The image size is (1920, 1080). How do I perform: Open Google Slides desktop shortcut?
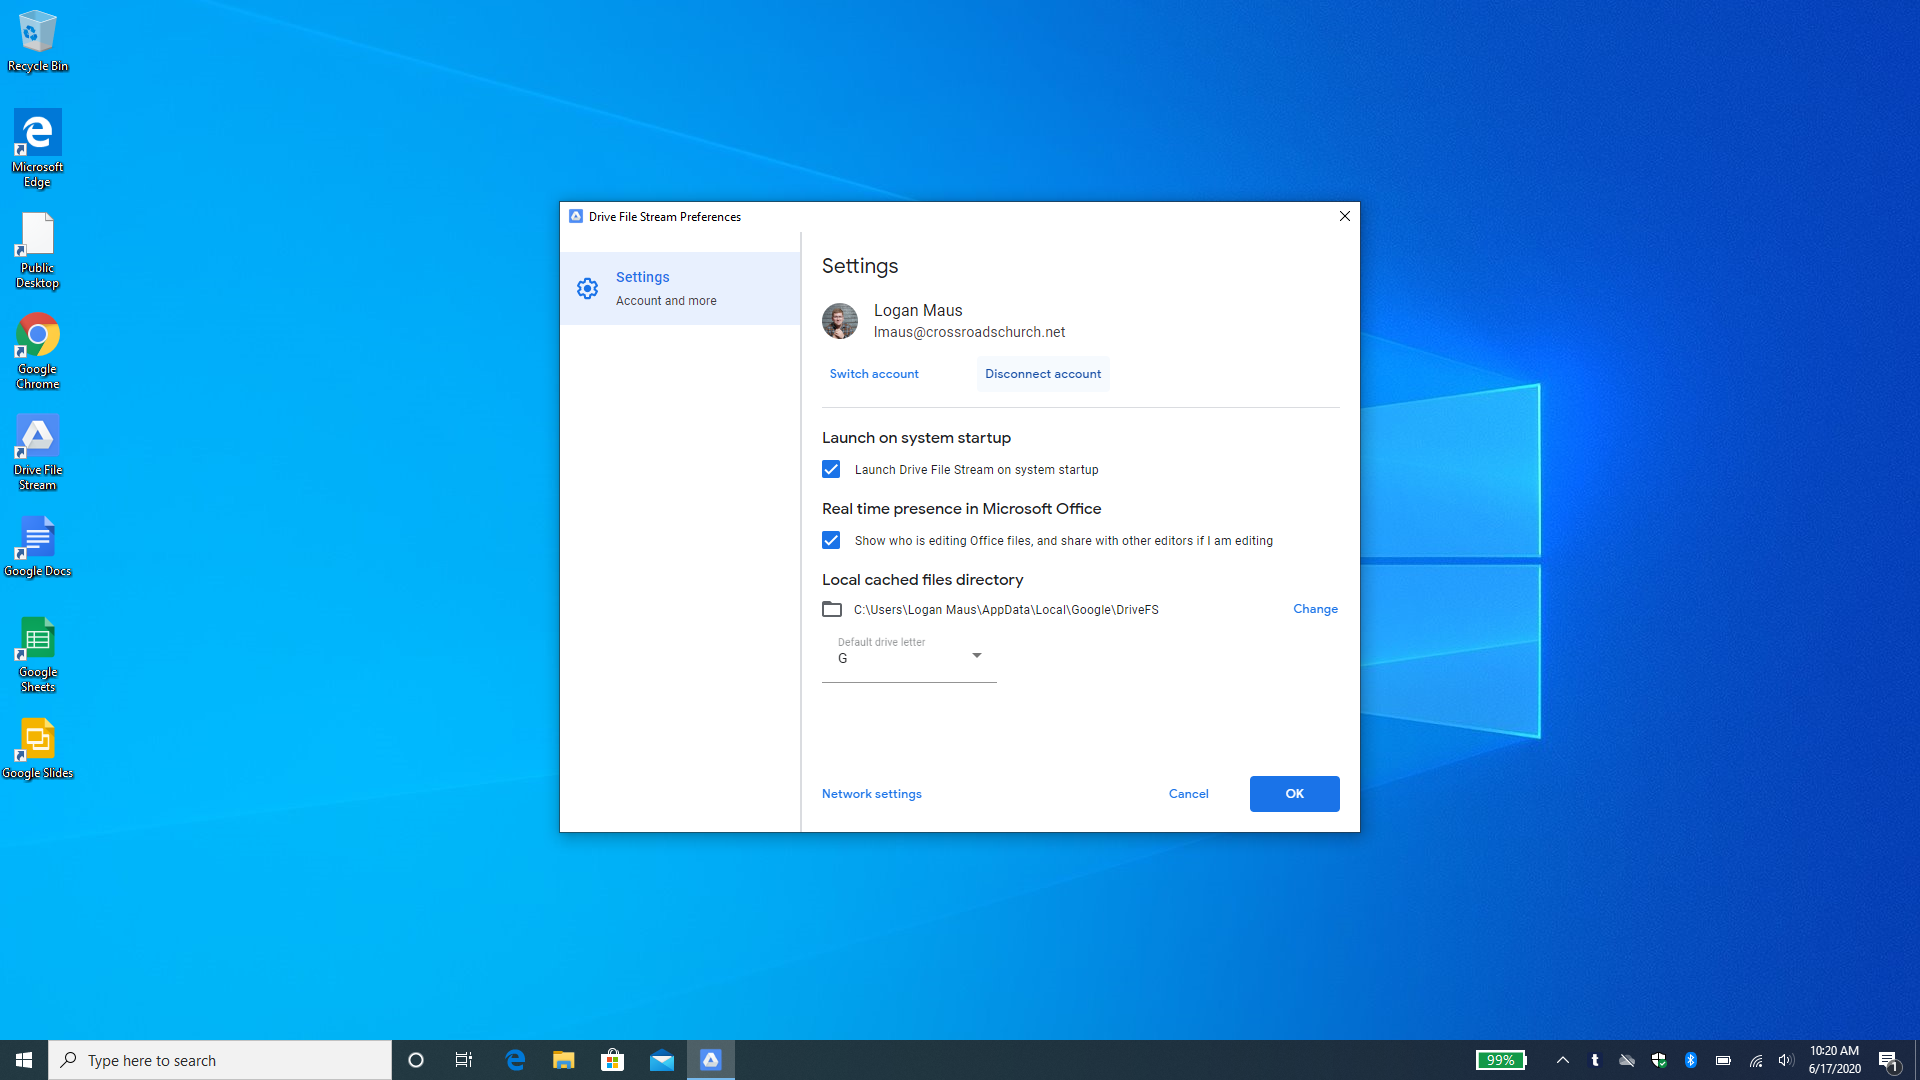coord(38,748)
